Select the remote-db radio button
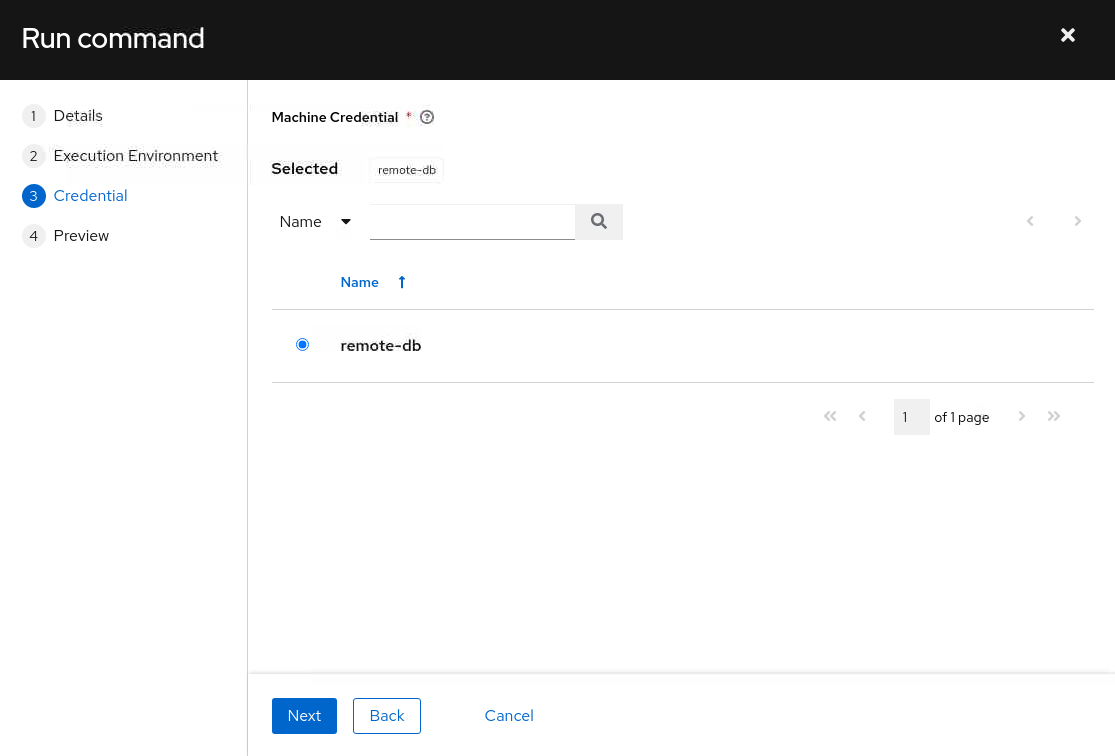This screenshot has height=756, width=1115. 302,345
